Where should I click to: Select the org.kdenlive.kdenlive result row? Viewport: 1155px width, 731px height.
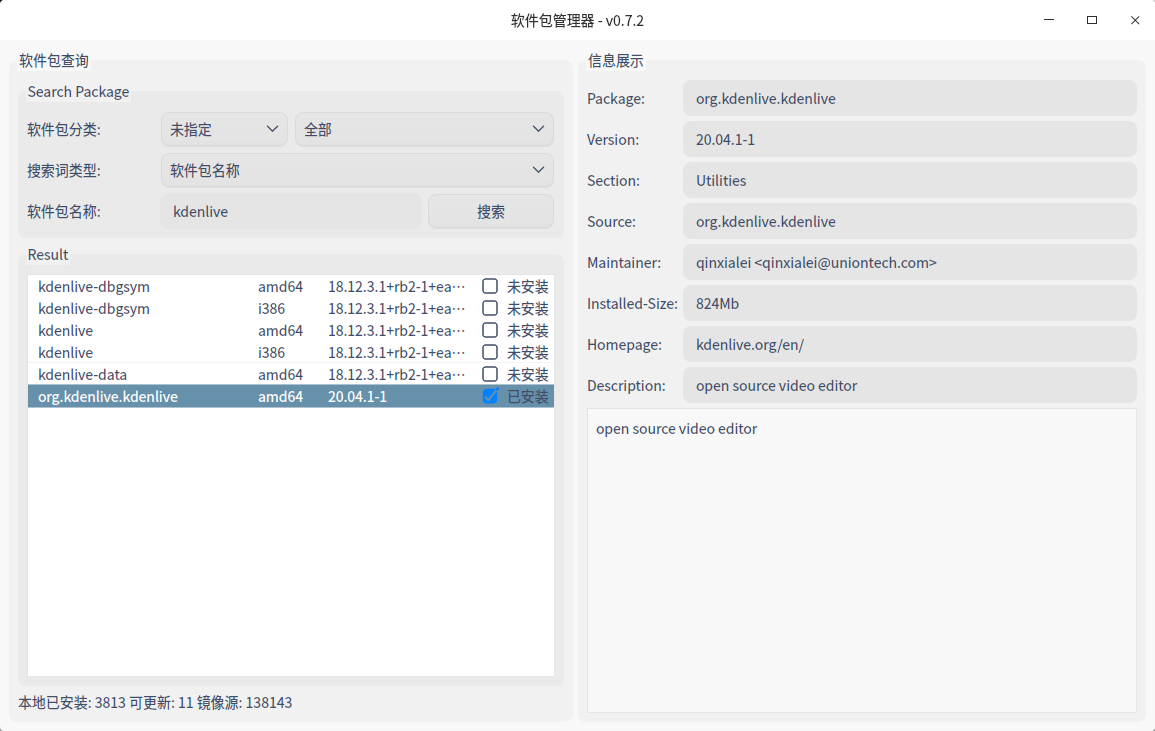pos(291,396)
